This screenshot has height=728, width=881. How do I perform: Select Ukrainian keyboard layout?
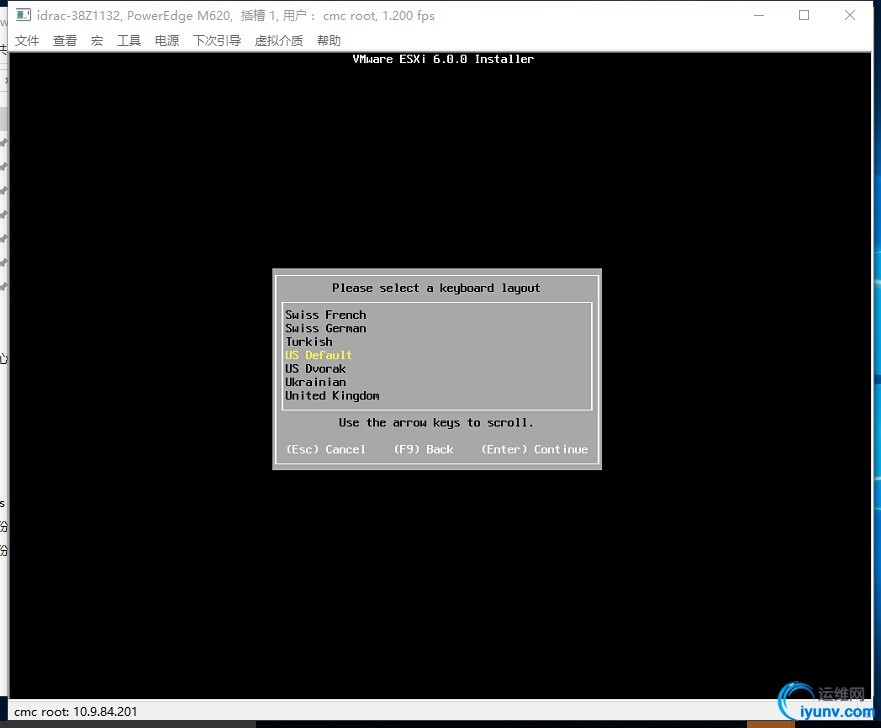[437, 383]
